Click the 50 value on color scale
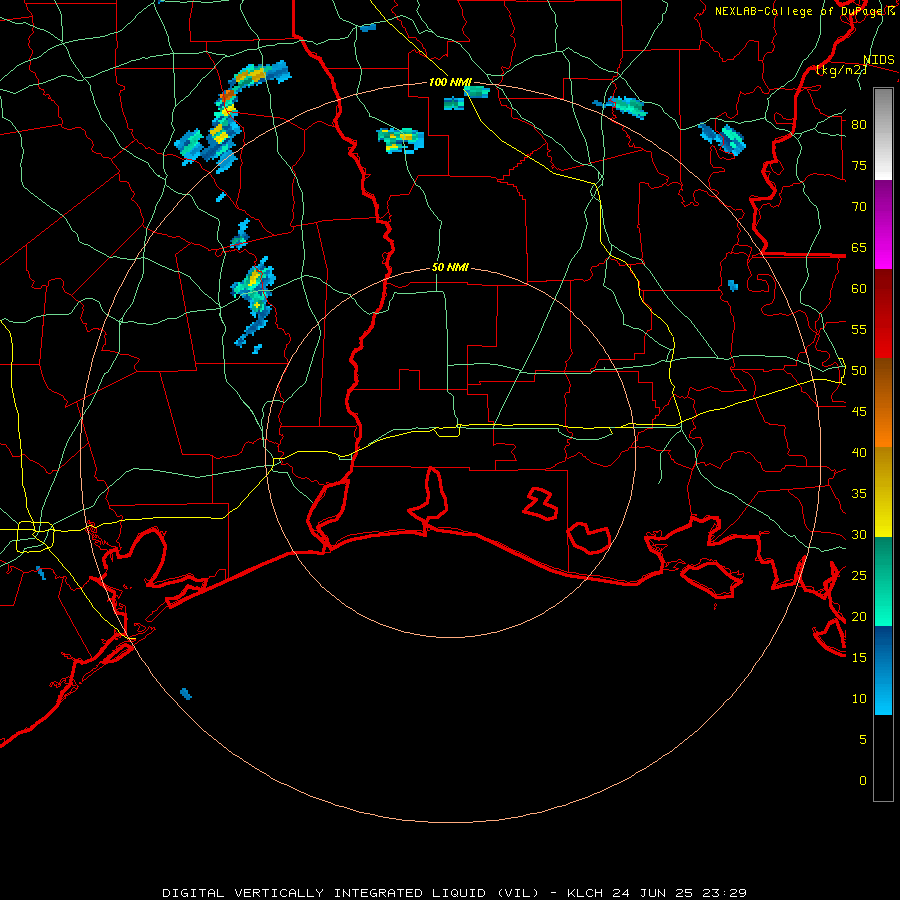The image size is (900, 900). [859, 371]
